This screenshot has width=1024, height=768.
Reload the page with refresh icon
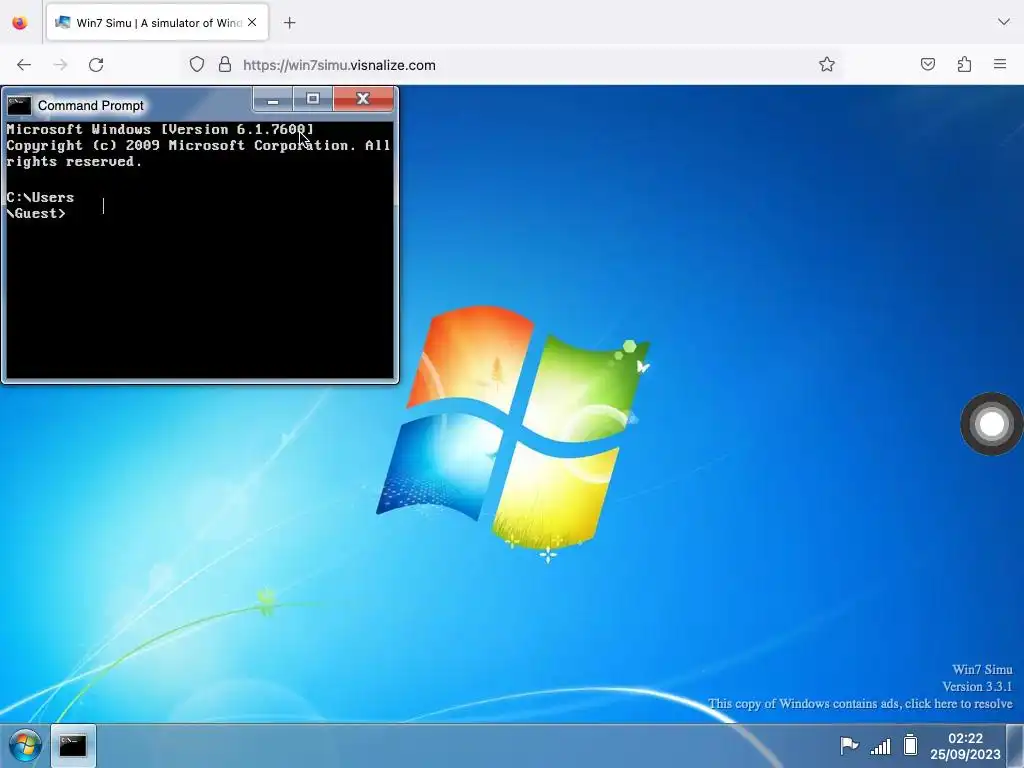click(96, 65)
